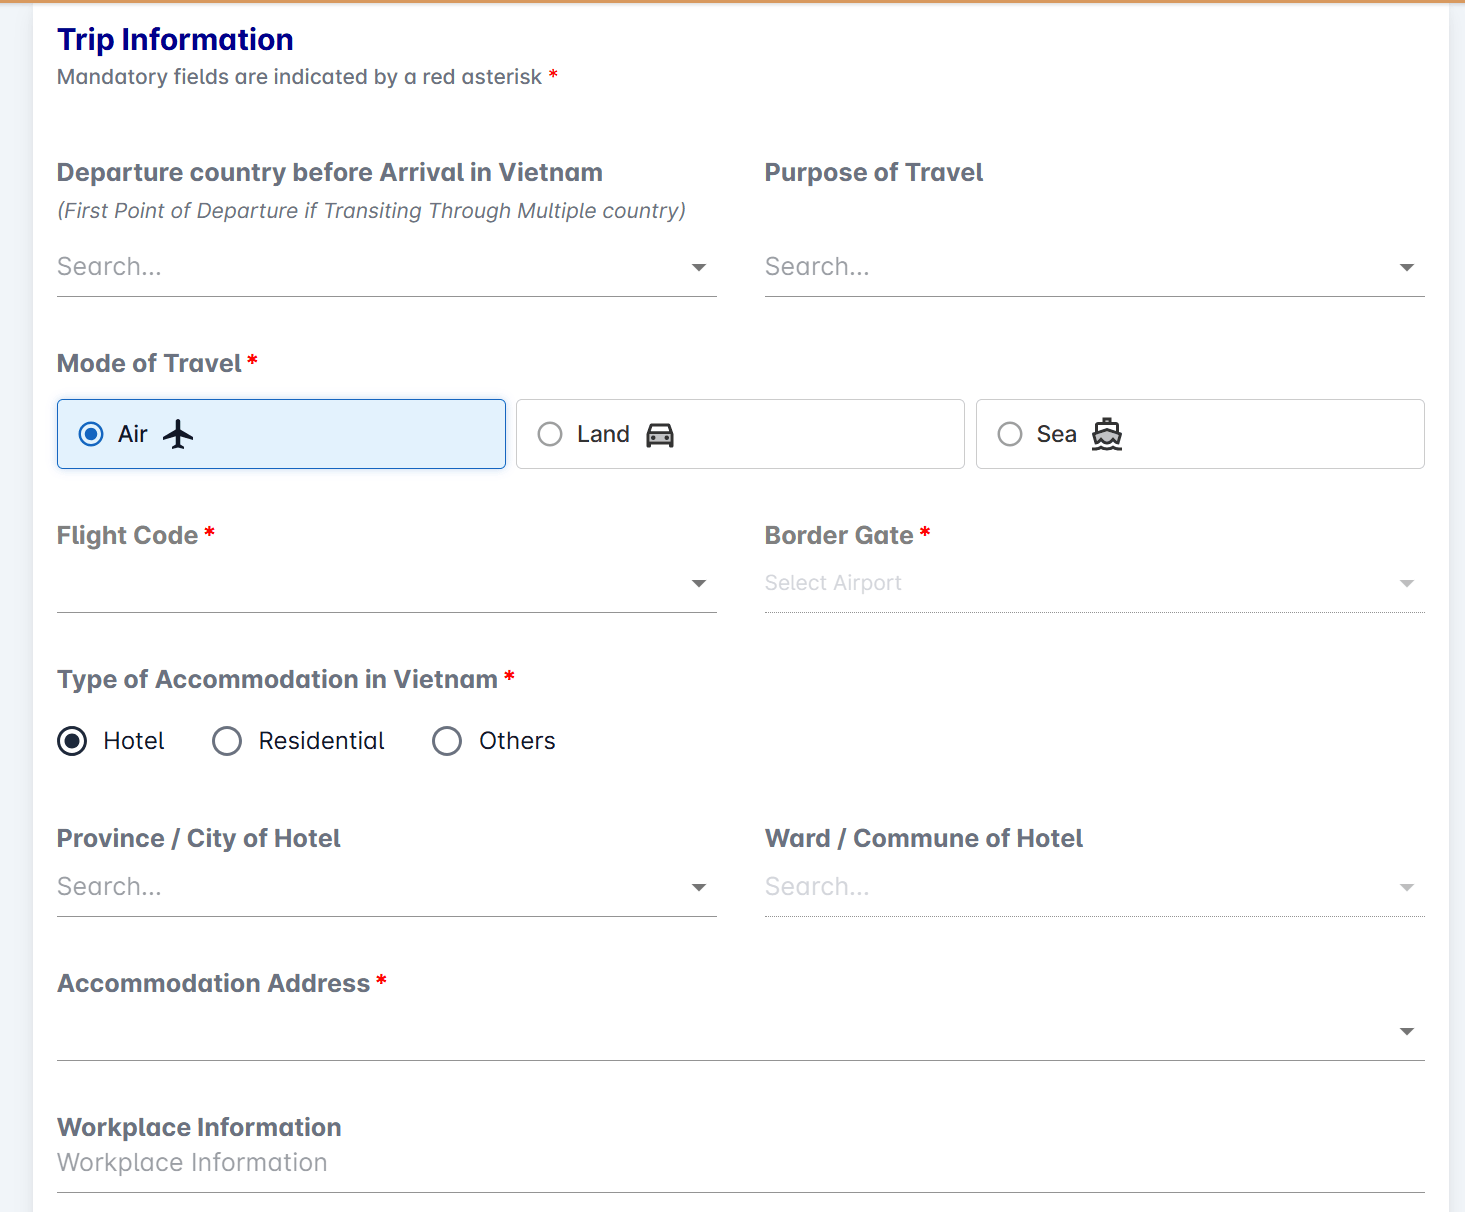Choose Residential accommodation type

[x=227, y=741]
